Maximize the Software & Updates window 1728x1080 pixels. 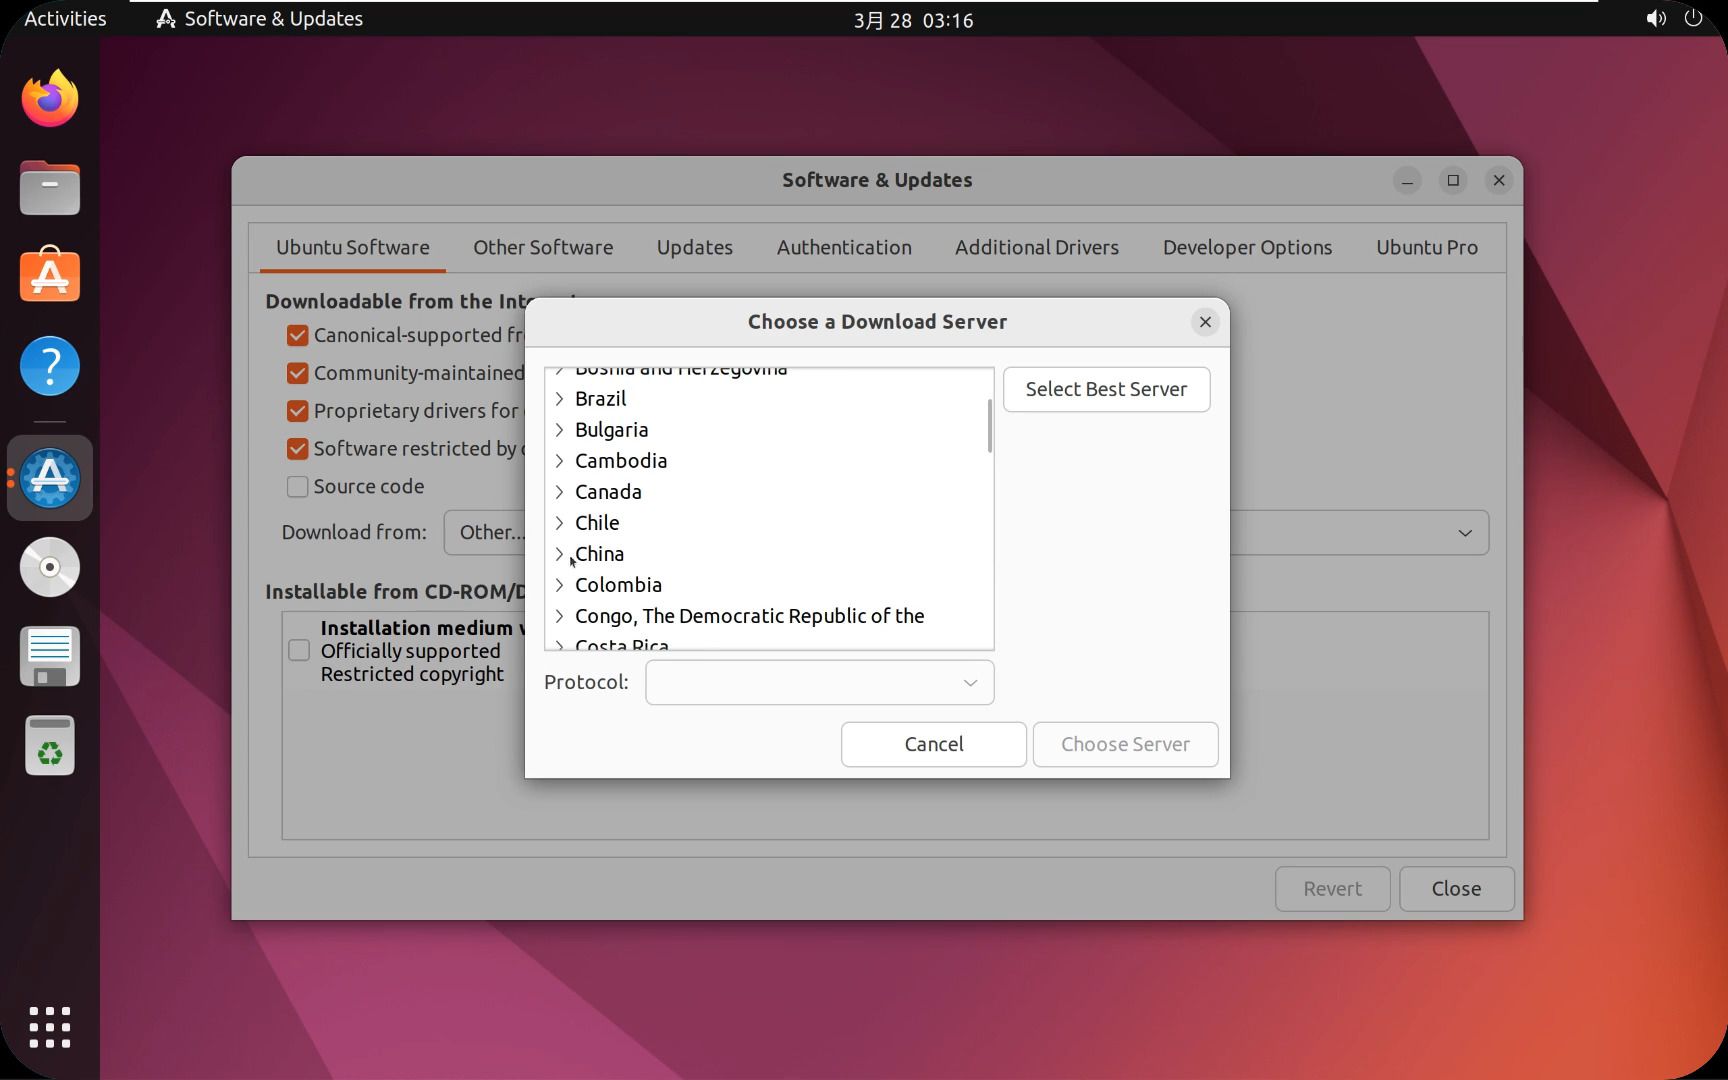pyautogui.click(x=1453, y=180)
